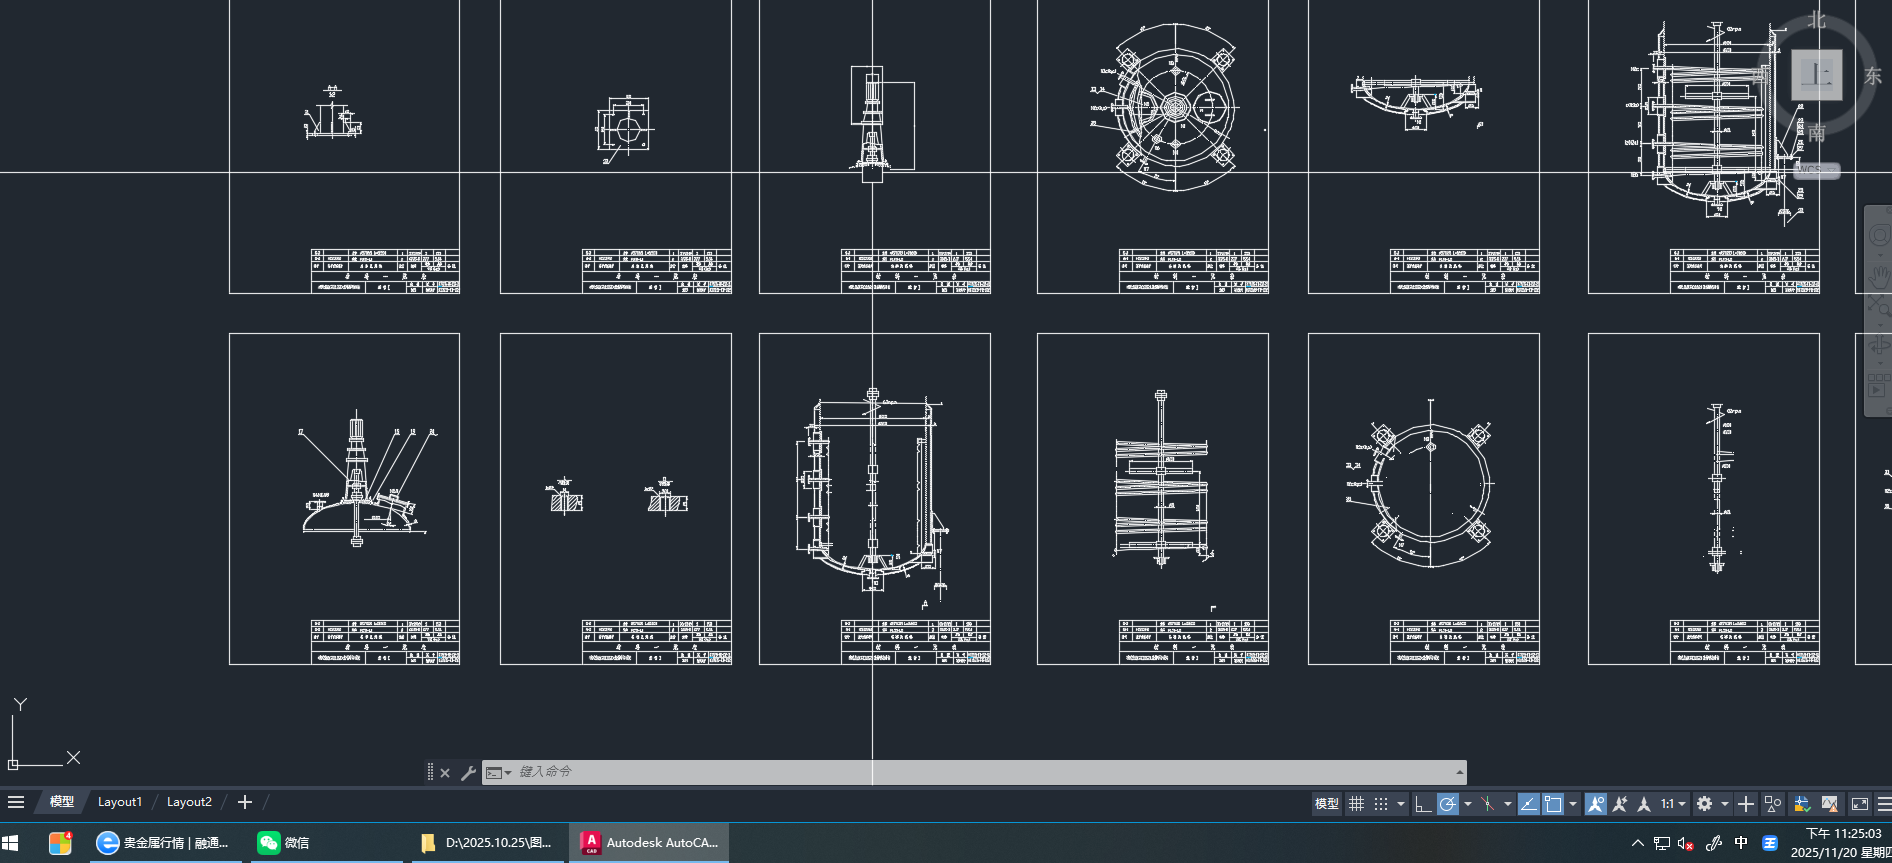Image resolution: width=1892 pixels, height=863 pixels.
Task: Toggle auto-add annotation scales icon
Action: 1620,804
